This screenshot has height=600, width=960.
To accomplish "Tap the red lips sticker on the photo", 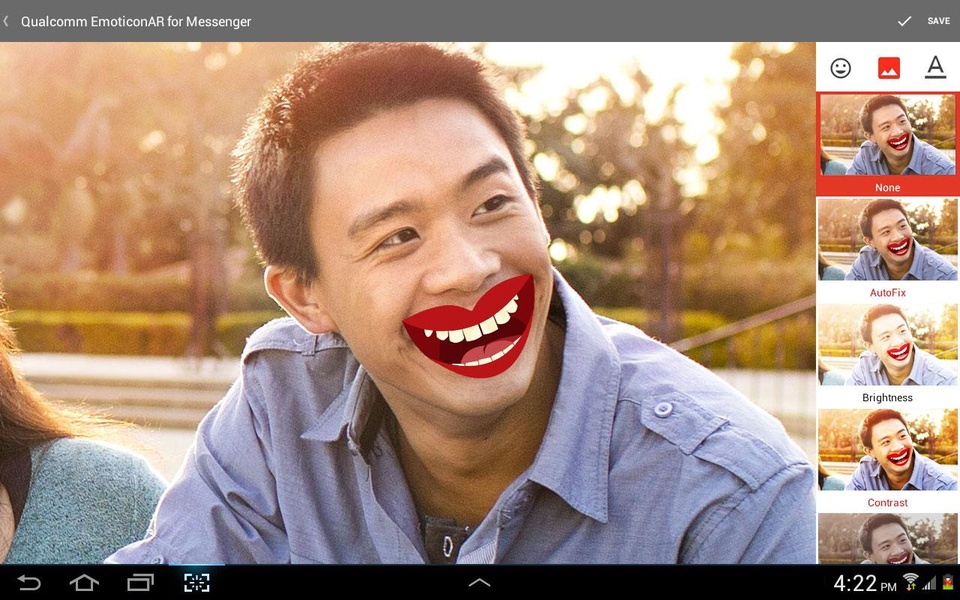I will coord(469,326).
